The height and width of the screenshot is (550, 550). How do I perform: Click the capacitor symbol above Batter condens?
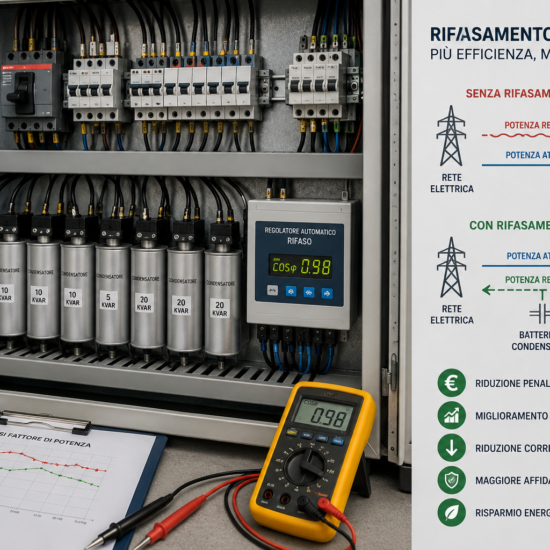(x=541, y=314)
